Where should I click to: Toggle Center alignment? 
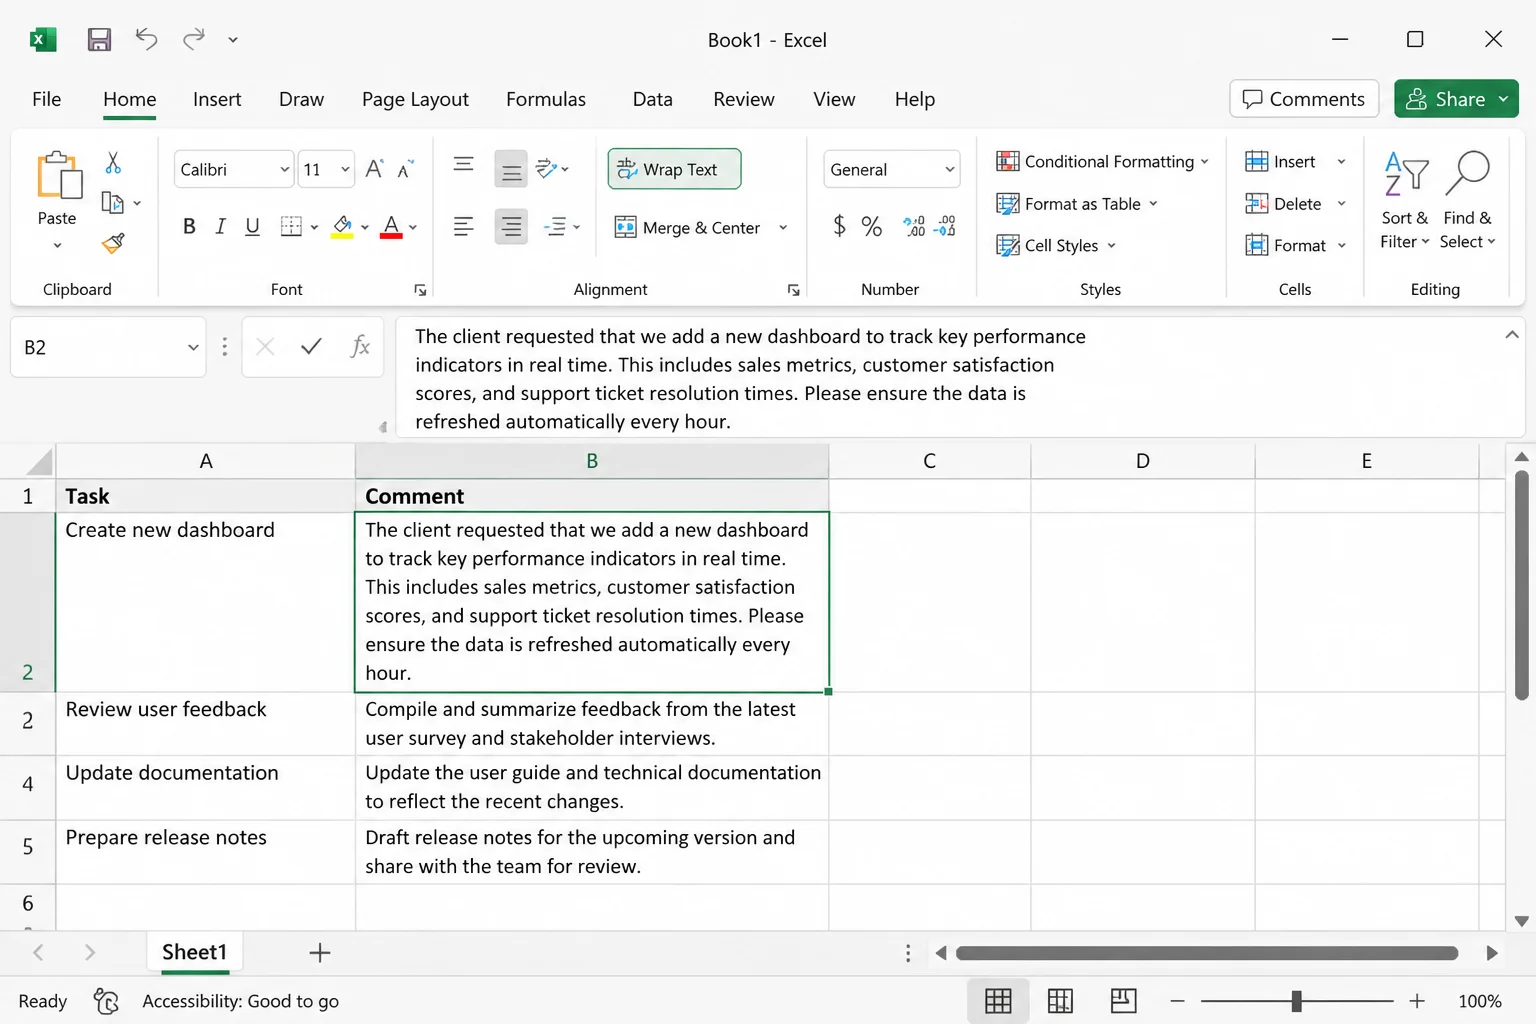point(511,227)
